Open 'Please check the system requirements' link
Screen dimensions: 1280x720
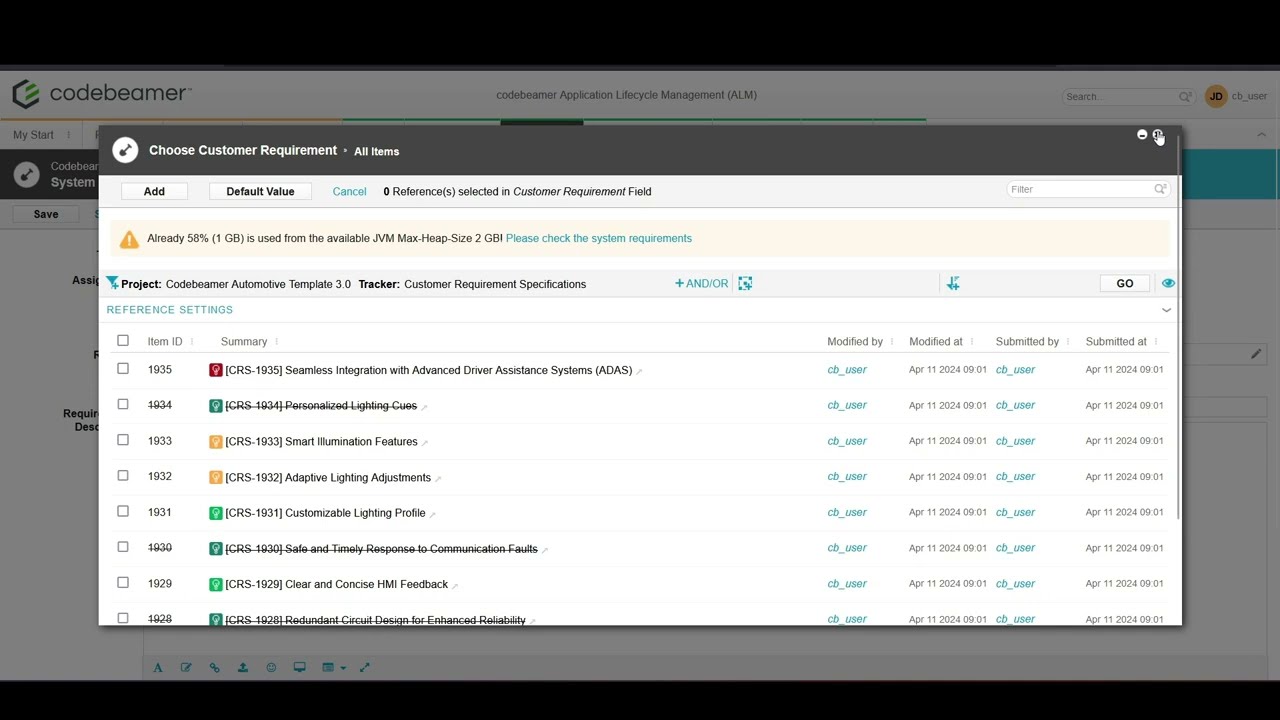[599, 238]
